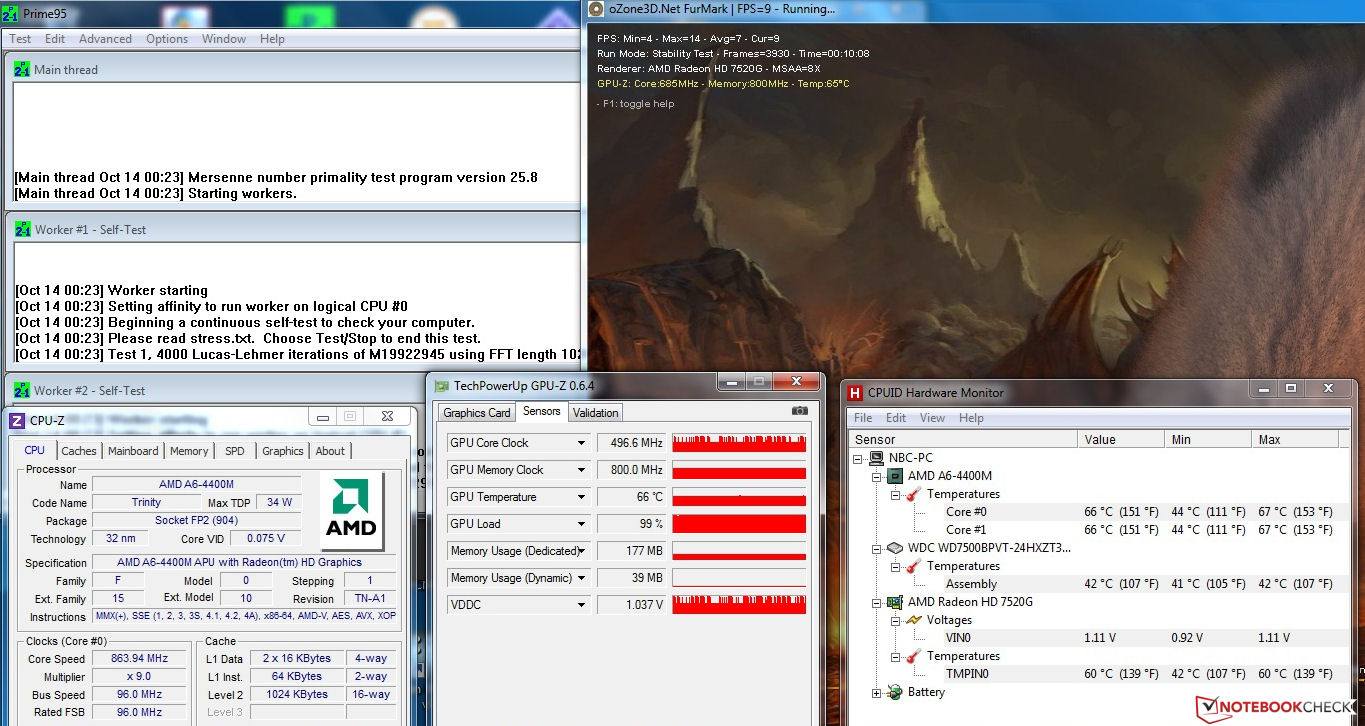Click the Trinity code name field in CPU-Z

pos(147,503)
